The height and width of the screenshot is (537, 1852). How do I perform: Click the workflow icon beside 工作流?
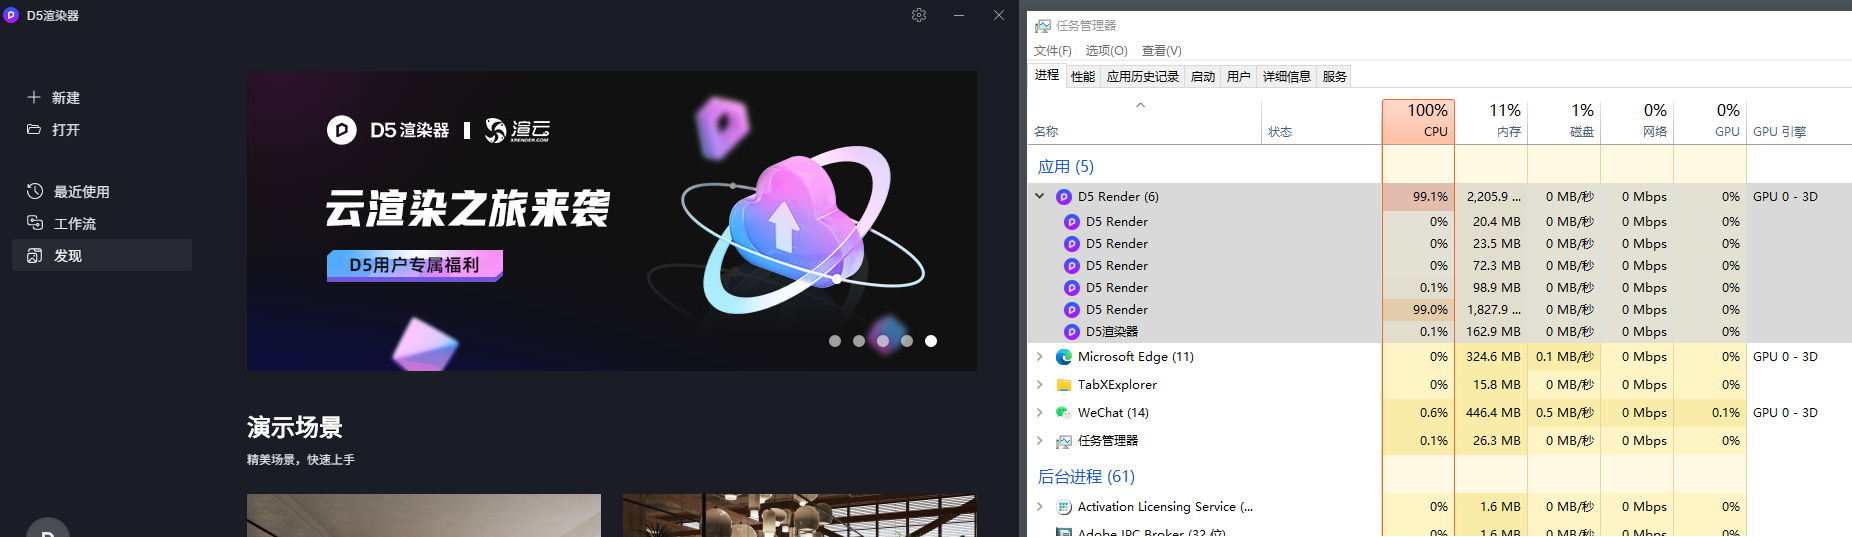pos(35,223)
